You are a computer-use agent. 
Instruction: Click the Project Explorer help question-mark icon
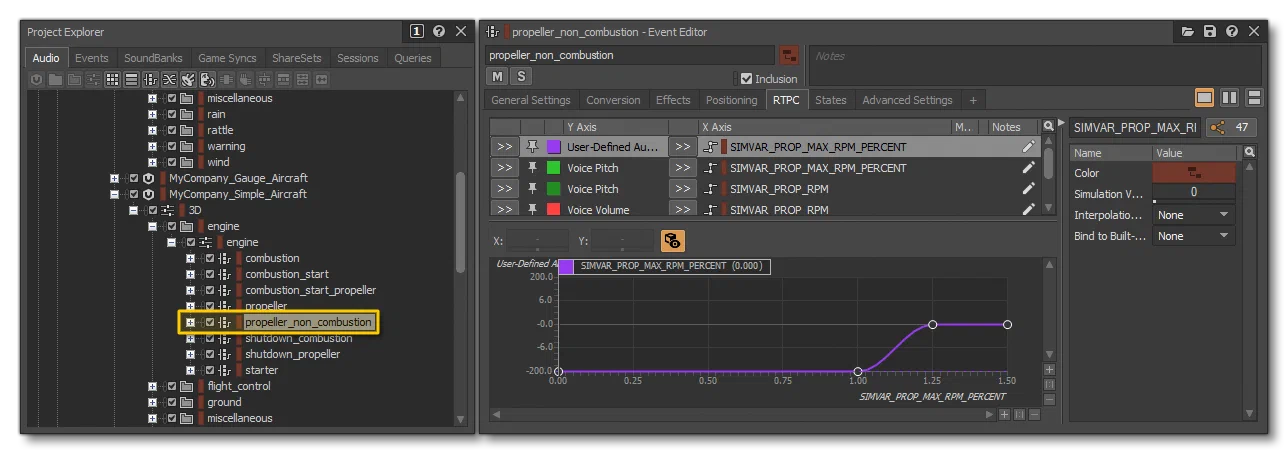[439, 32]
